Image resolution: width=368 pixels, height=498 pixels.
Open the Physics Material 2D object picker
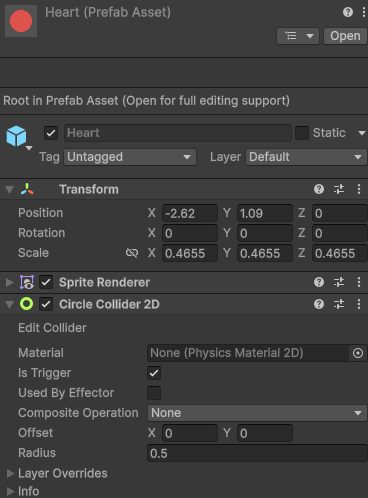[x=358, y=353]
